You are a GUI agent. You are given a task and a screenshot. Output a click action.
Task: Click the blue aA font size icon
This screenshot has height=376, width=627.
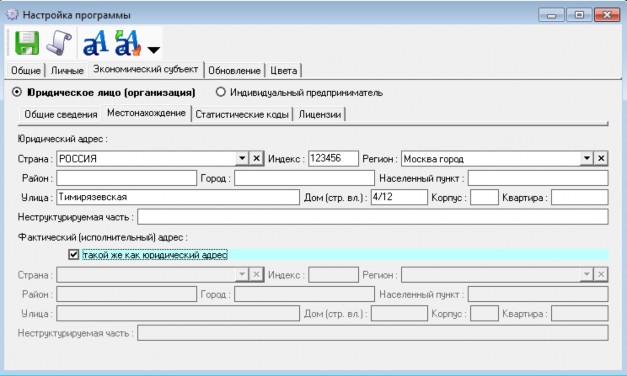tap(95, 43)
